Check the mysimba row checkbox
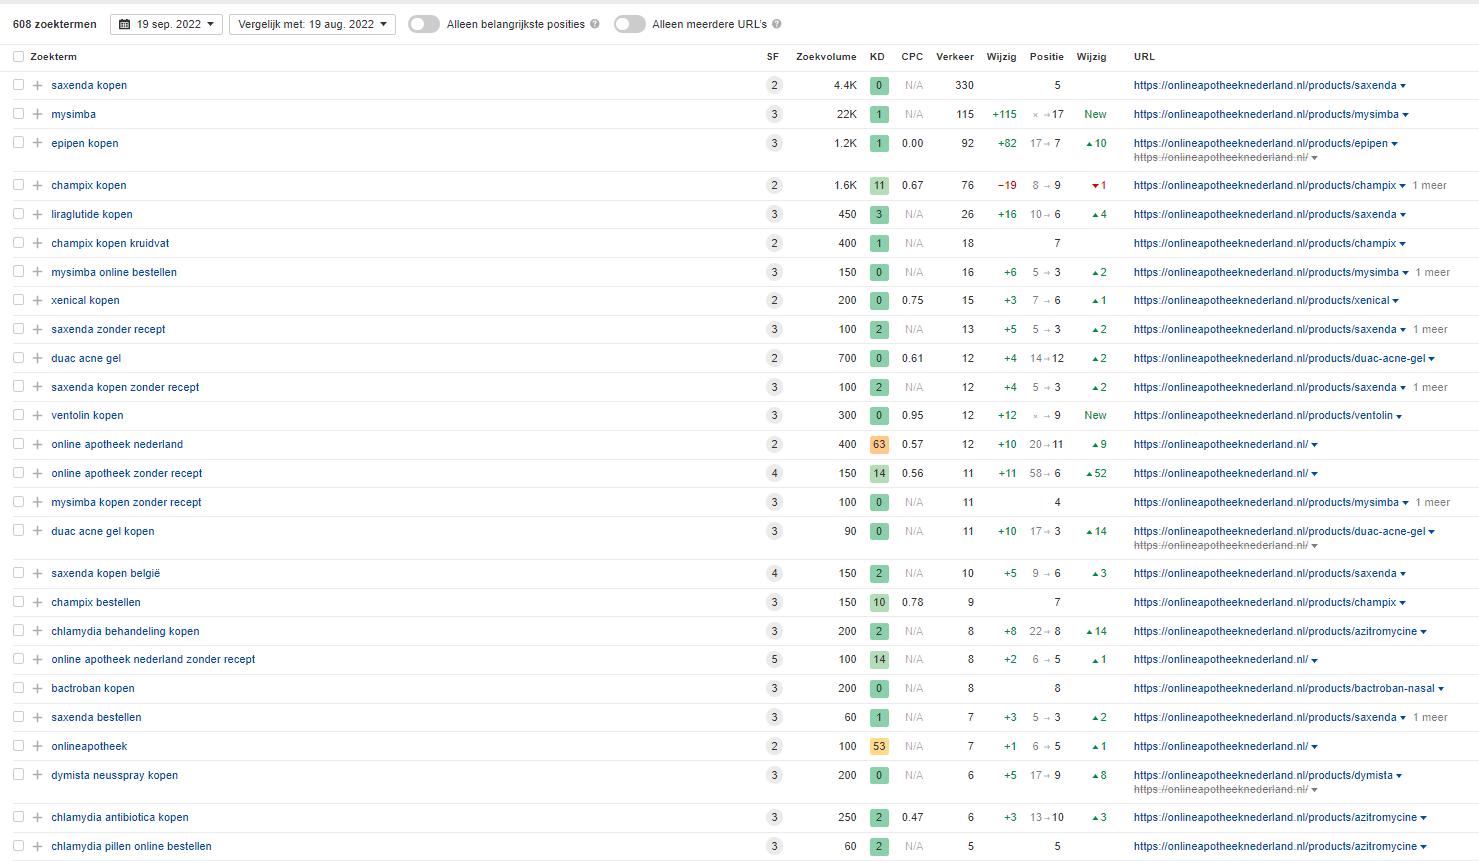Viewport: 1479px width, 861px height. point(18,114)
